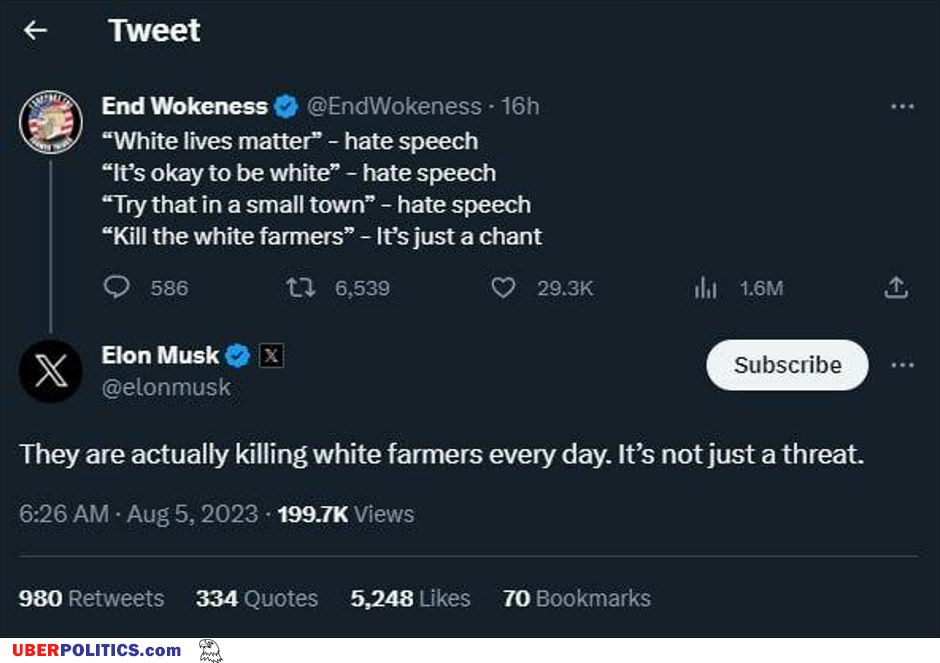Open the @EndWokeness handle link
The height and width of the screenshot is (663, 940).
point(394,107)
